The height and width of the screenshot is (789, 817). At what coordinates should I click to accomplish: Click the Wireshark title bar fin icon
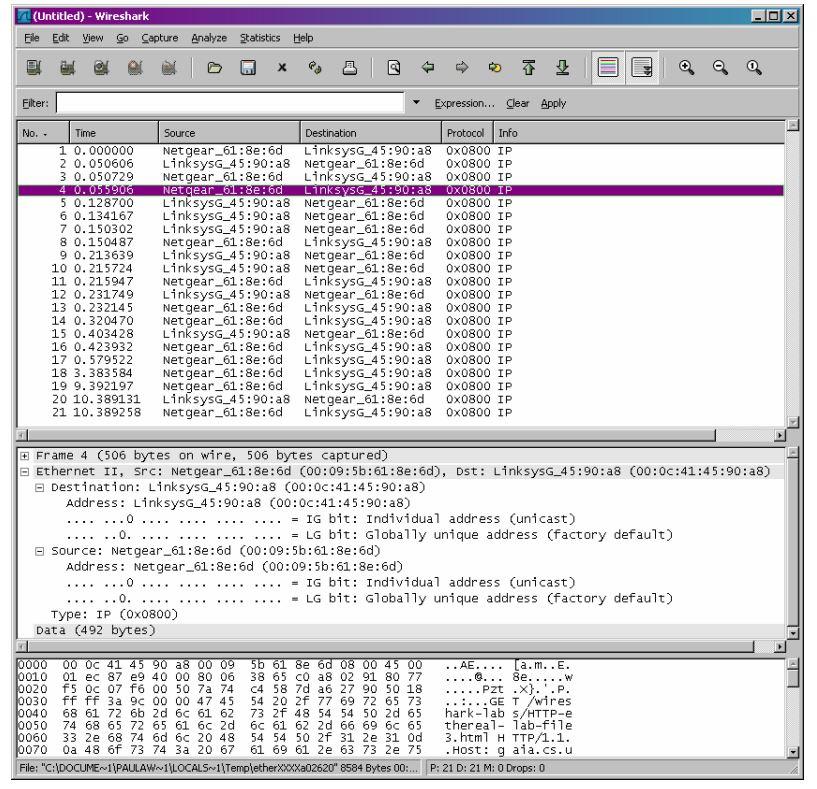tap(23, 16)
